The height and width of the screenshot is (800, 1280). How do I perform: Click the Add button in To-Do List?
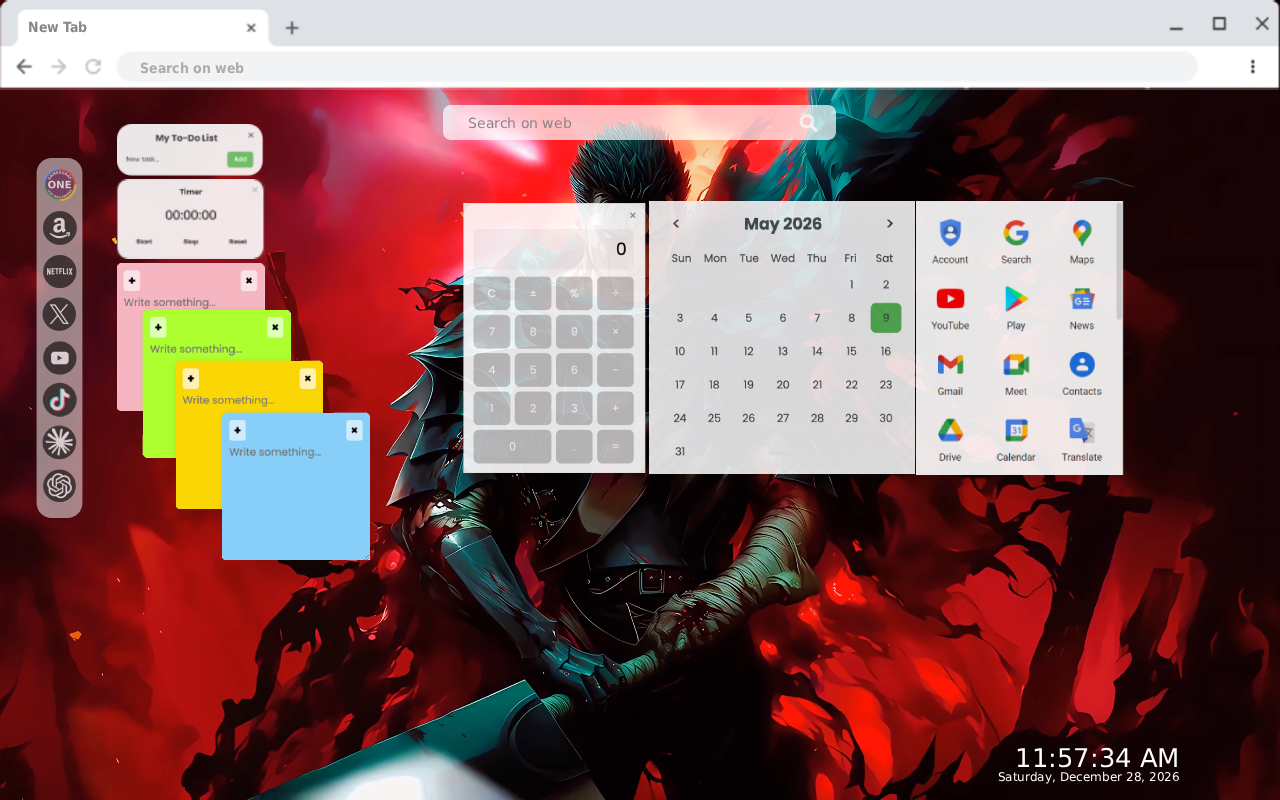pyautogui.click(x=239, y=159)
